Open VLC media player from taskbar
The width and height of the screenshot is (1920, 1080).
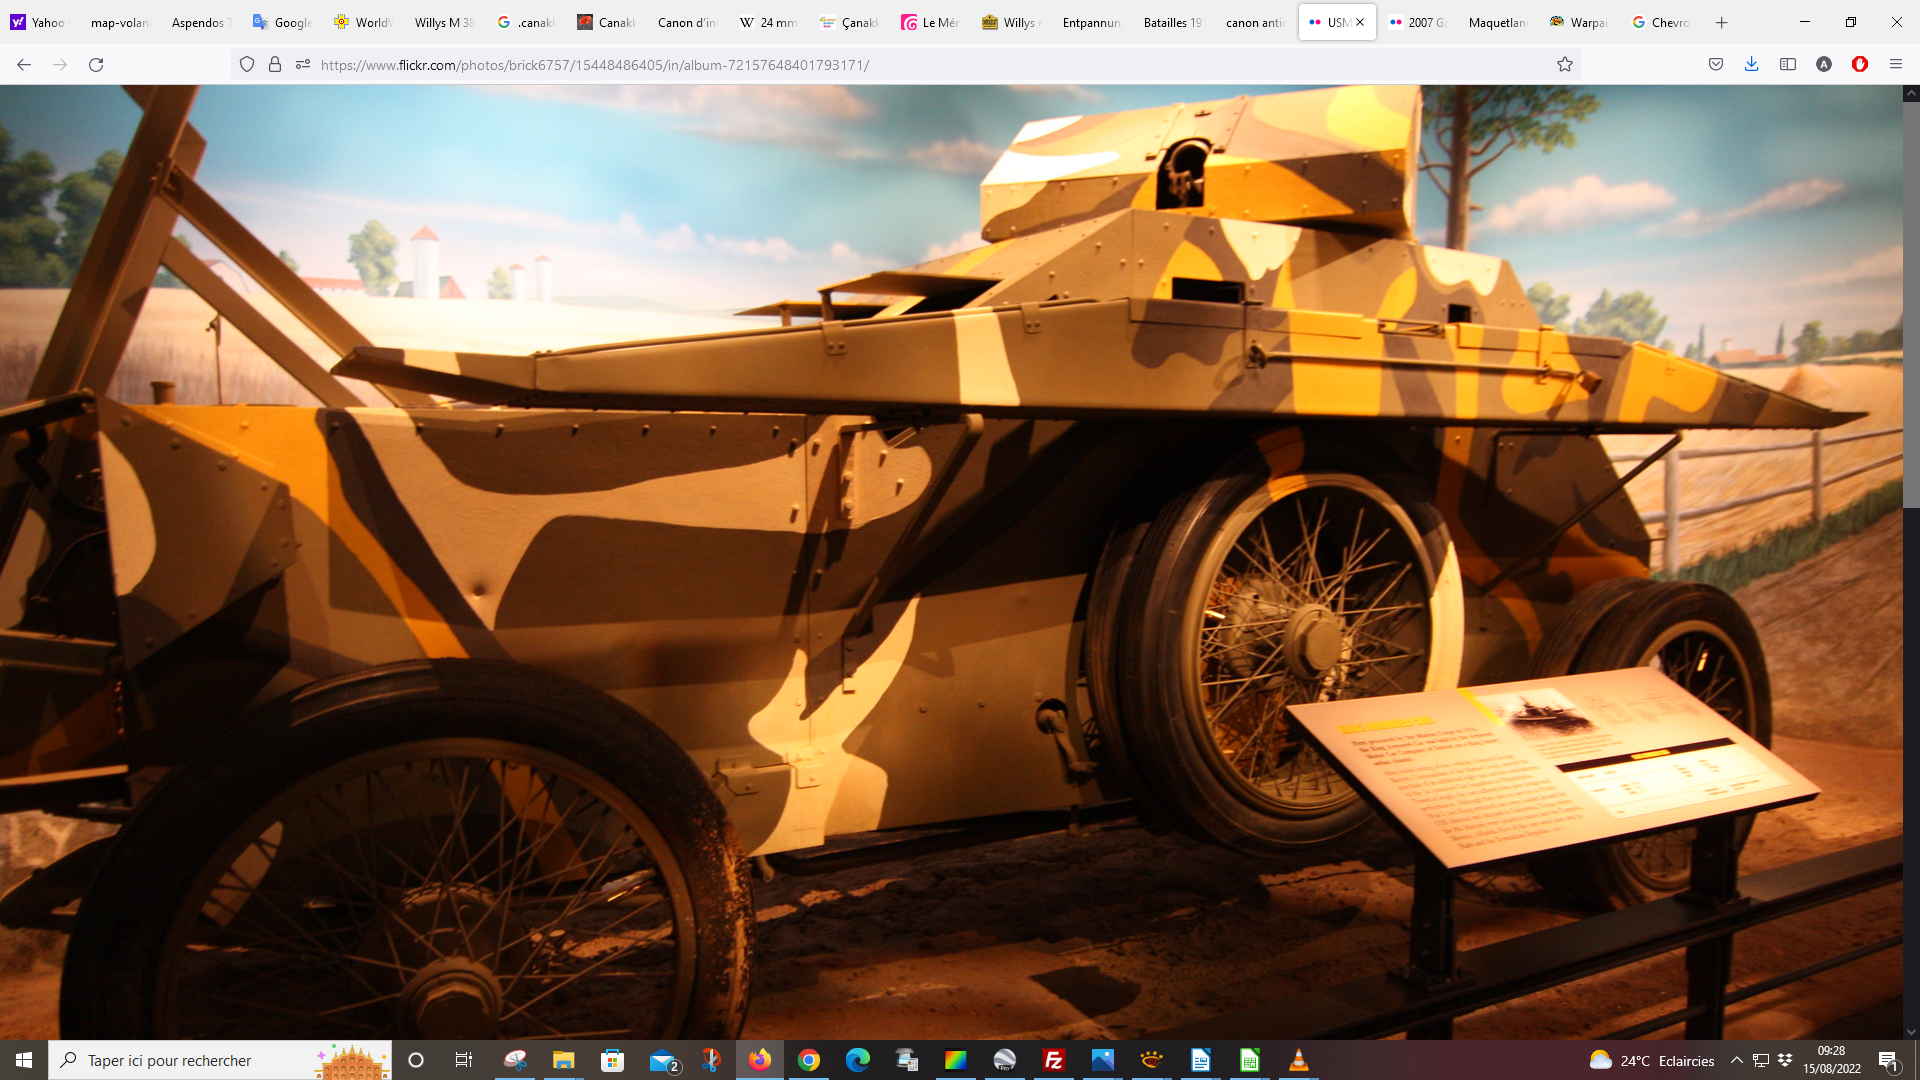click(x=1299, y=1060)
